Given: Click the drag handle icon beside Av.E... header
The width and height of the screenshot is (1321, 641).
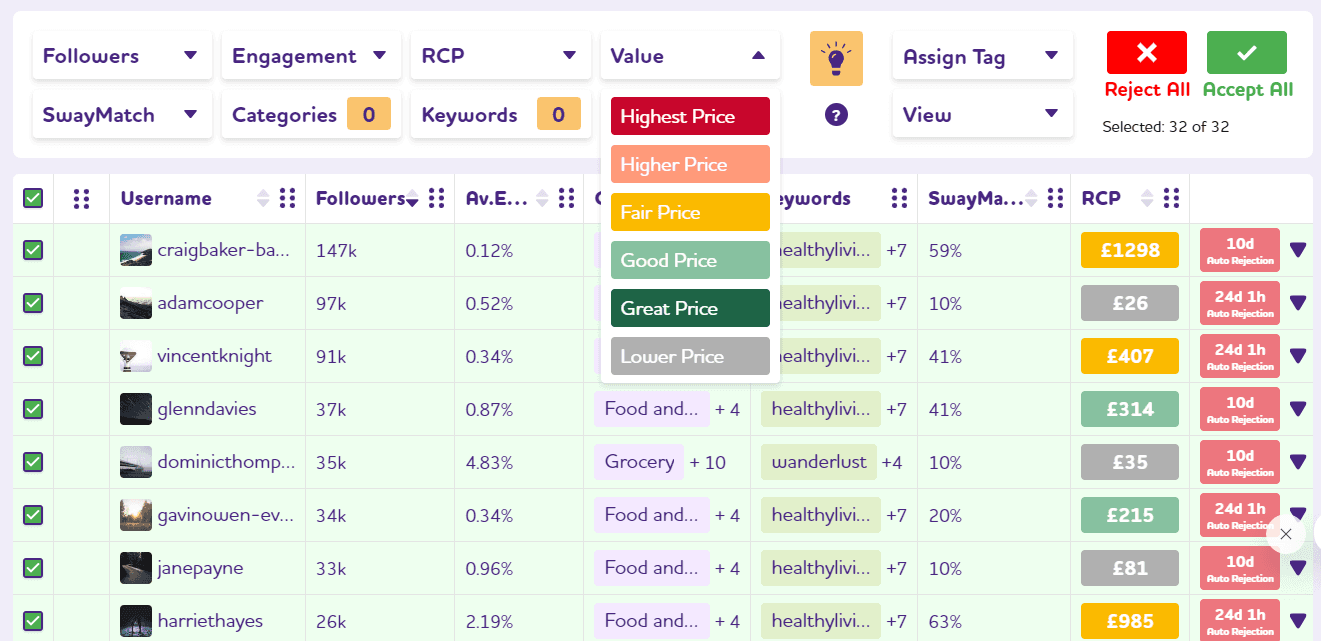Looking at the screenshot, I should pos(566,198).
